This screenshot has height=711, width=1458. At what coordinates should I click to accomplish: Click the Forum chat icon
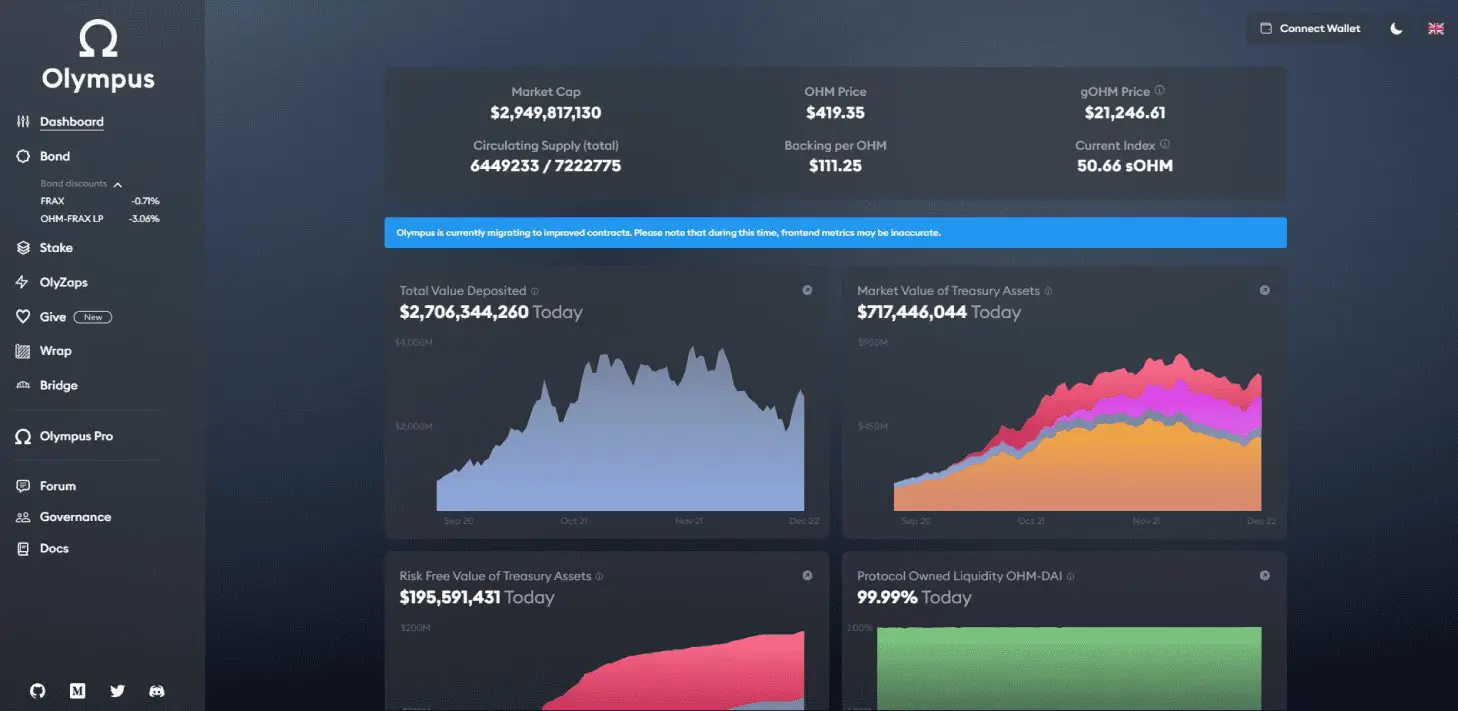click(23, 486)
